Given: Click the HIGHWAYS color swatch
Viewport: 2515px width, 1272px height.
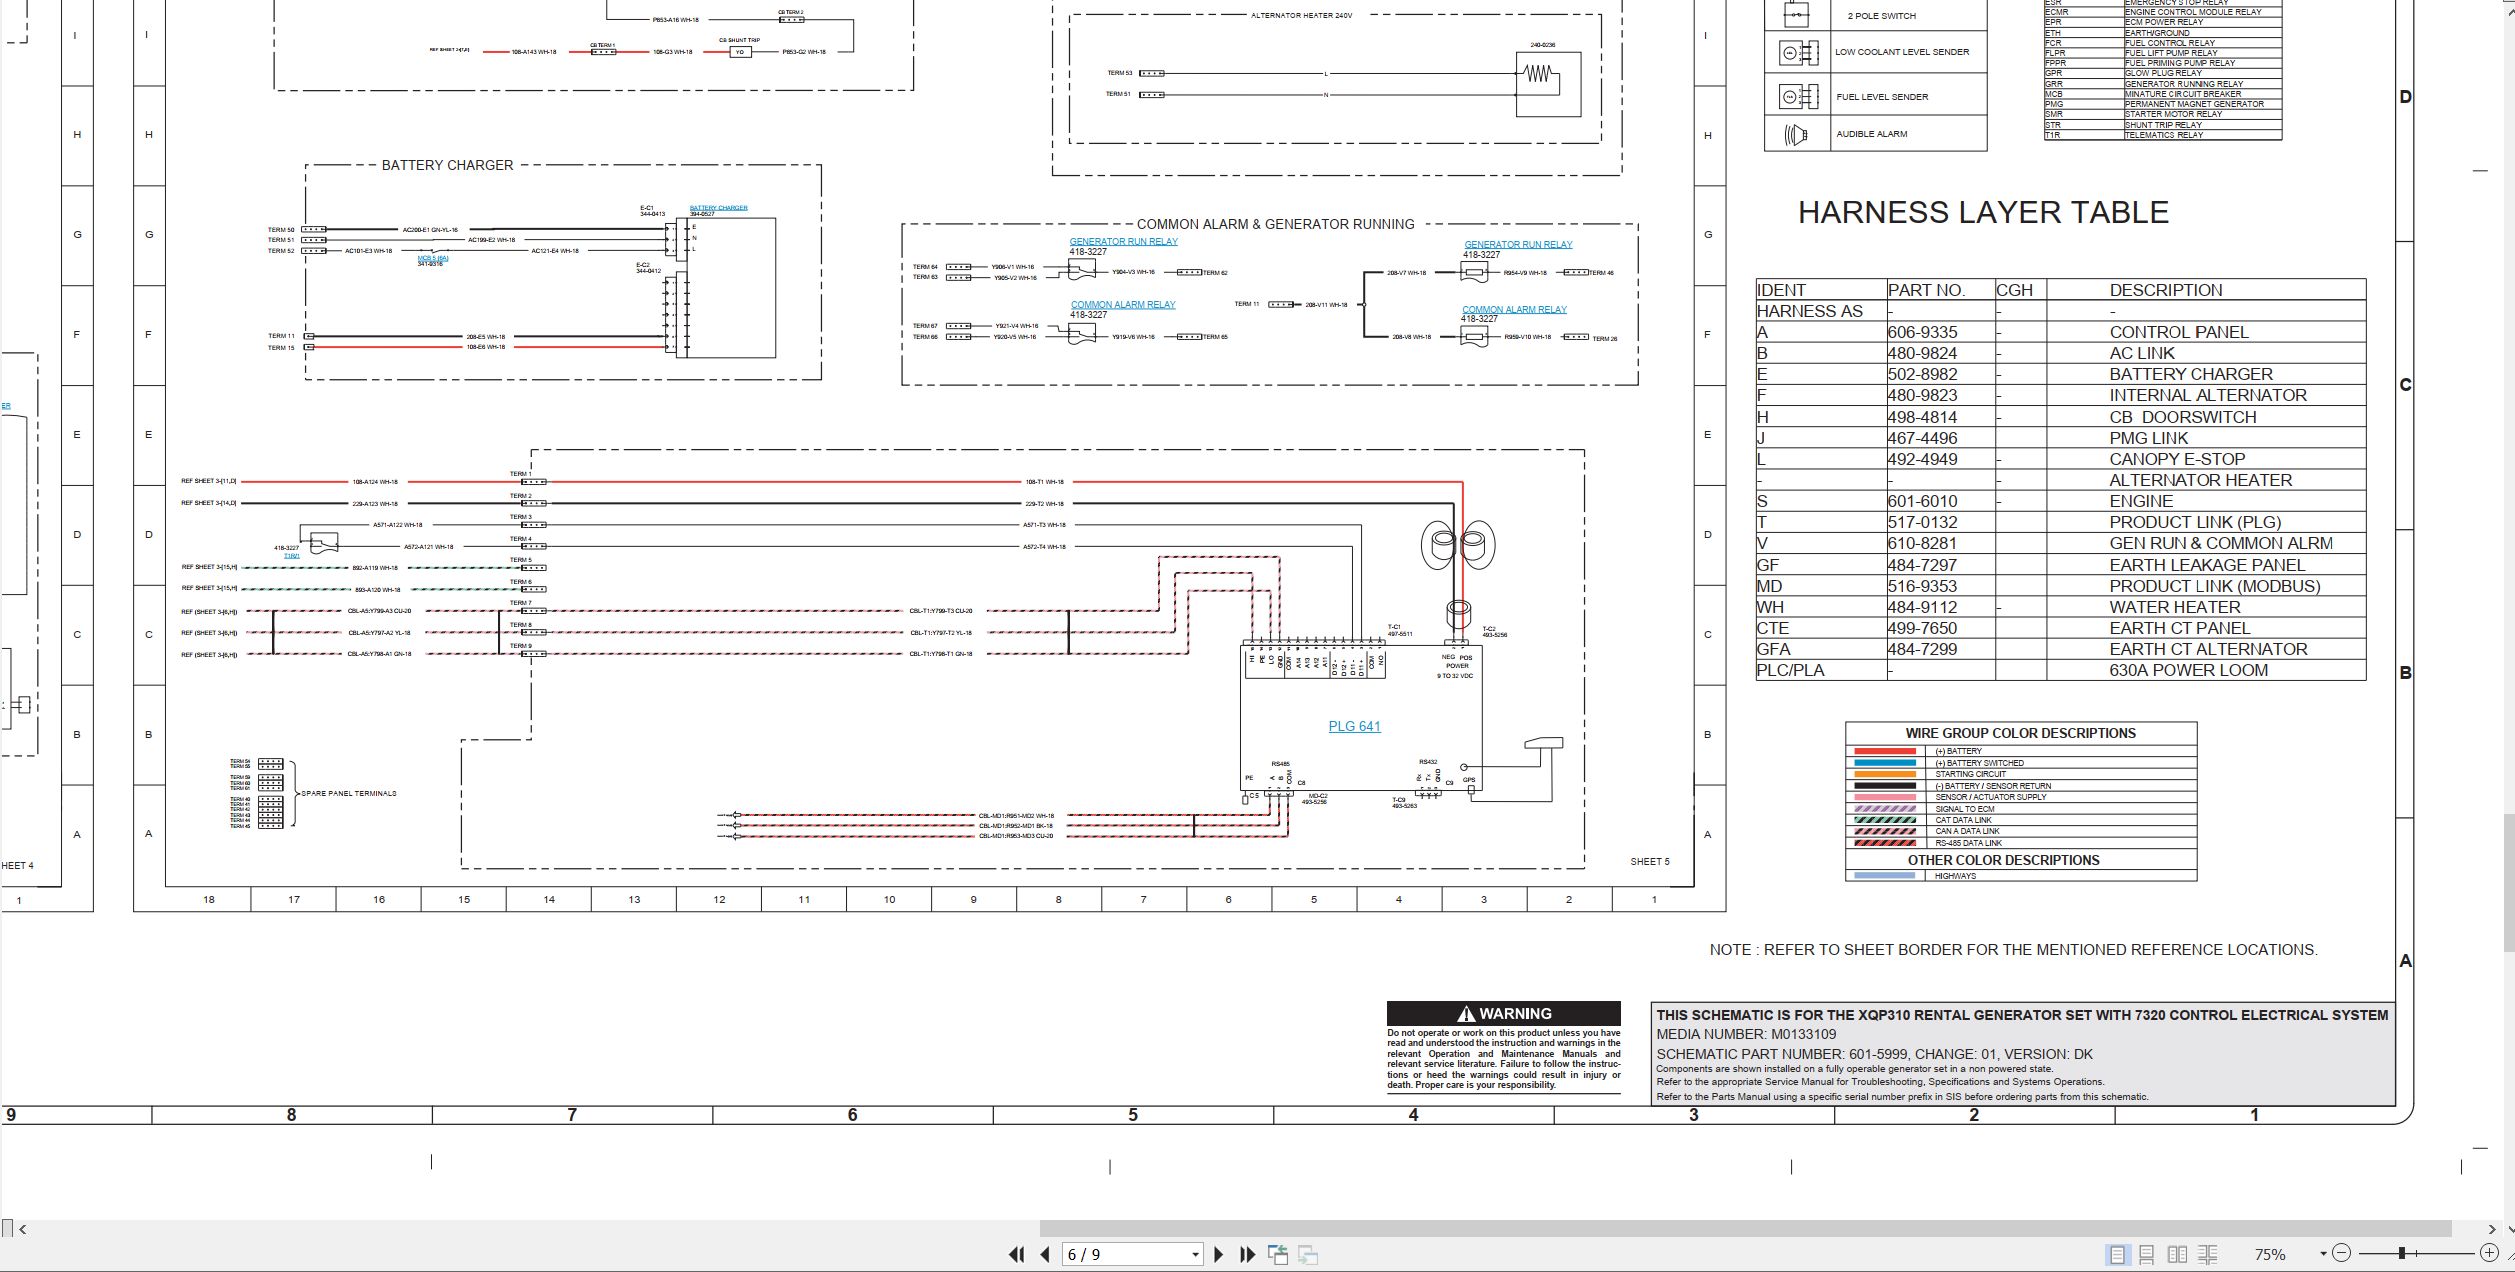Looking at the screenshot, I should 1884,876.
